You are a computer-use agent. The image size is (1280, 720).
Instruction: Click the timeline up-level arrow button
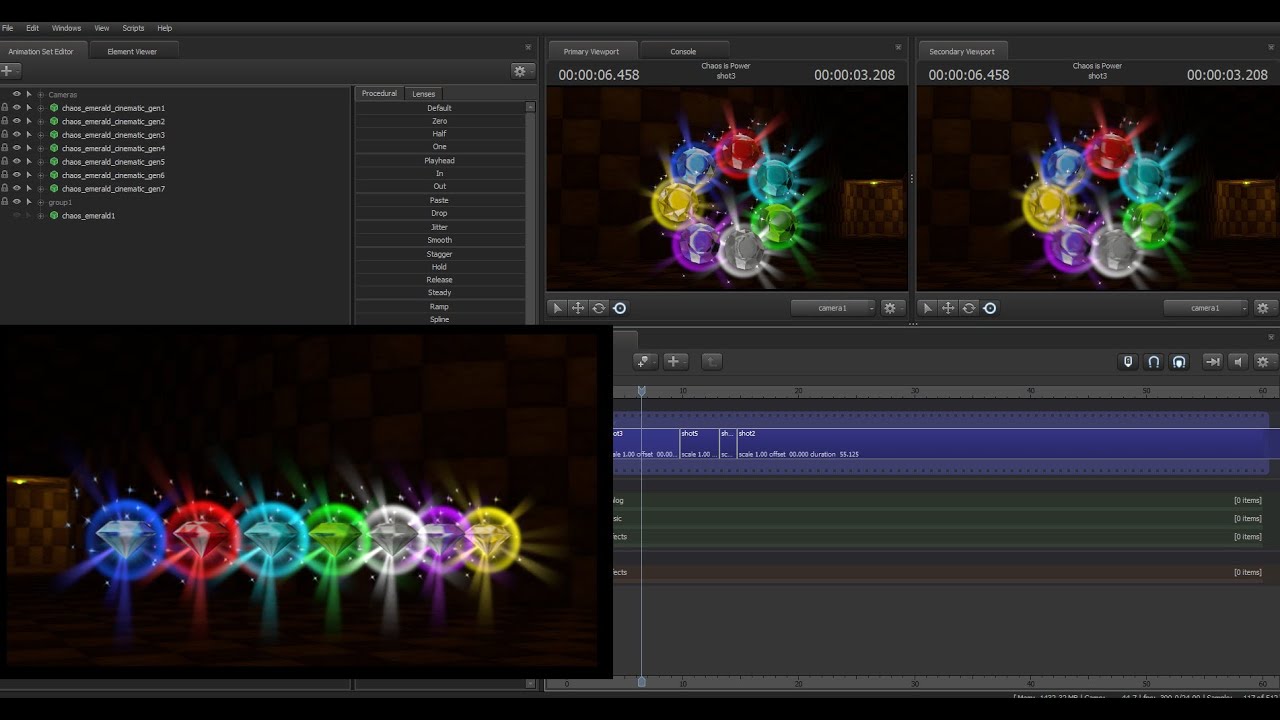click(711, 361)
